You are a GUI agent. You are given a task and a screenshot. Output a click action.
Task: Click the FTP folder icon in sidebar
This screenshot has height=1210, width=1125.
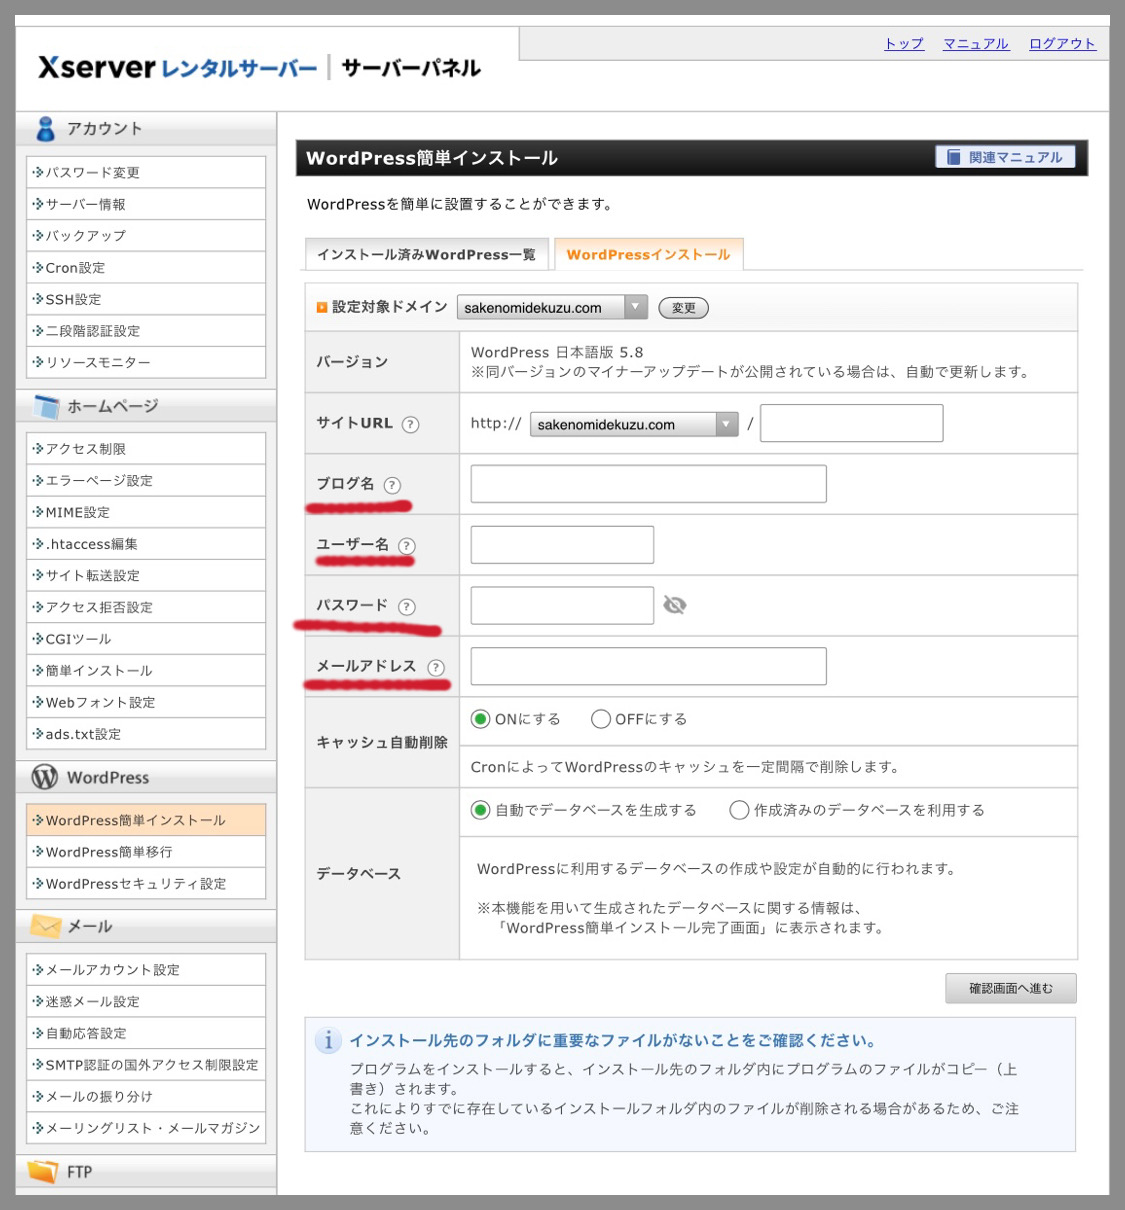click(43, 1171)
